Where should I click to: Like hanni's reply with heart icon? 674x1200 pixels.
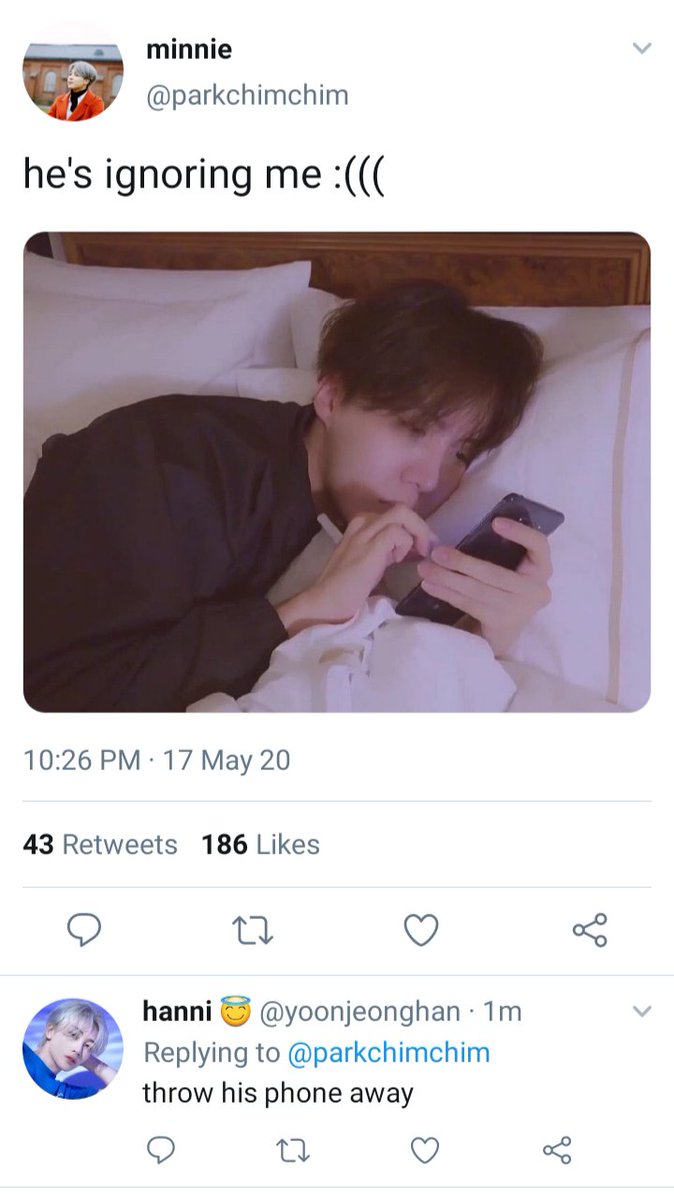tap(425, 1151)
